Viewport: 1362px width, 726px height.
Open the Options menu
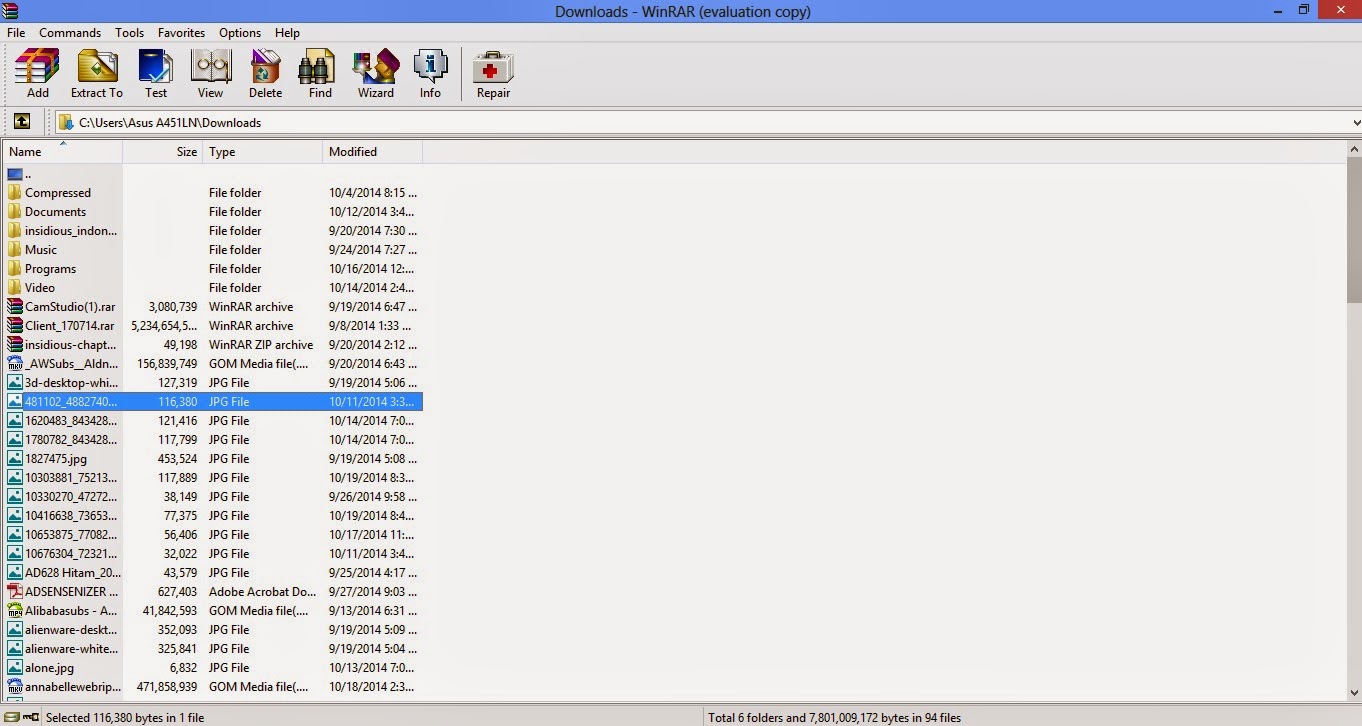point(240,33)
